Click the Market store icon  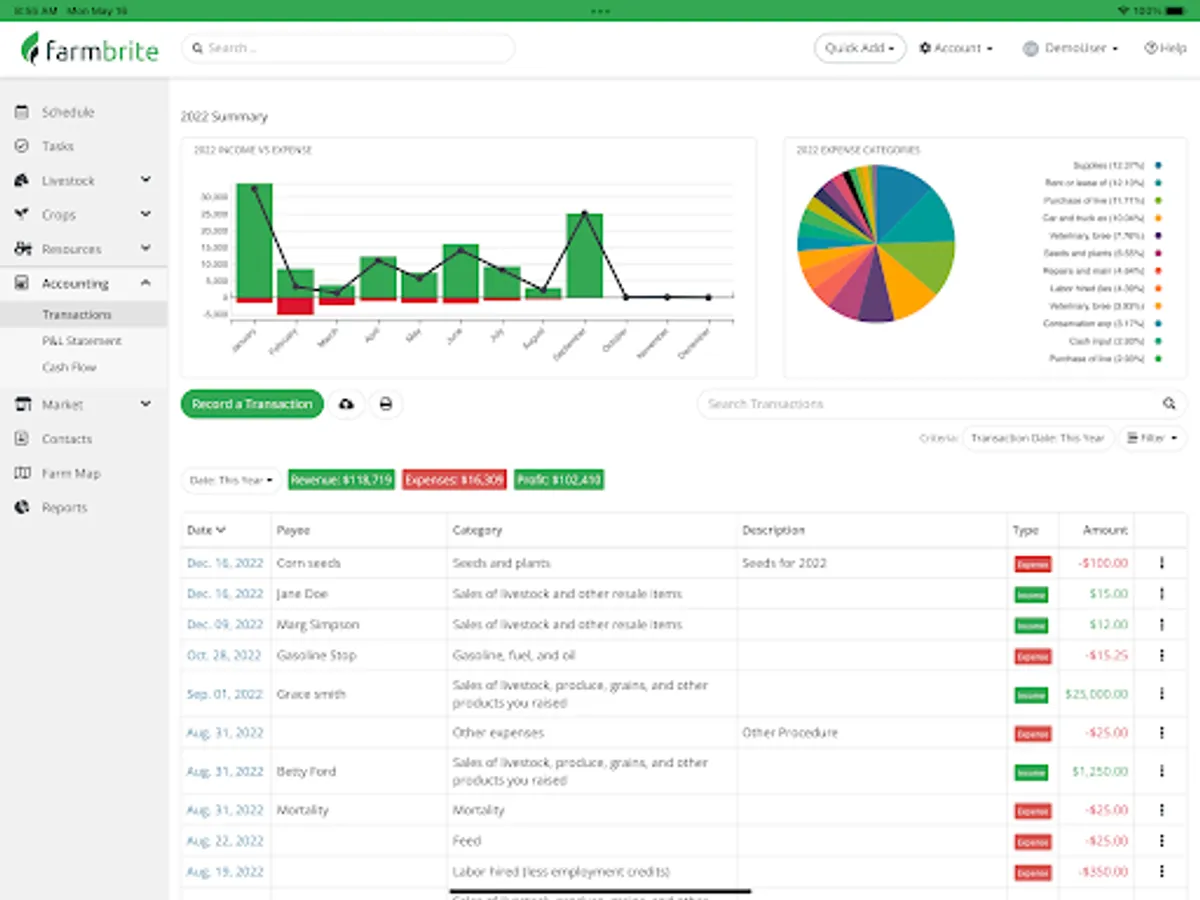(22, 405)
